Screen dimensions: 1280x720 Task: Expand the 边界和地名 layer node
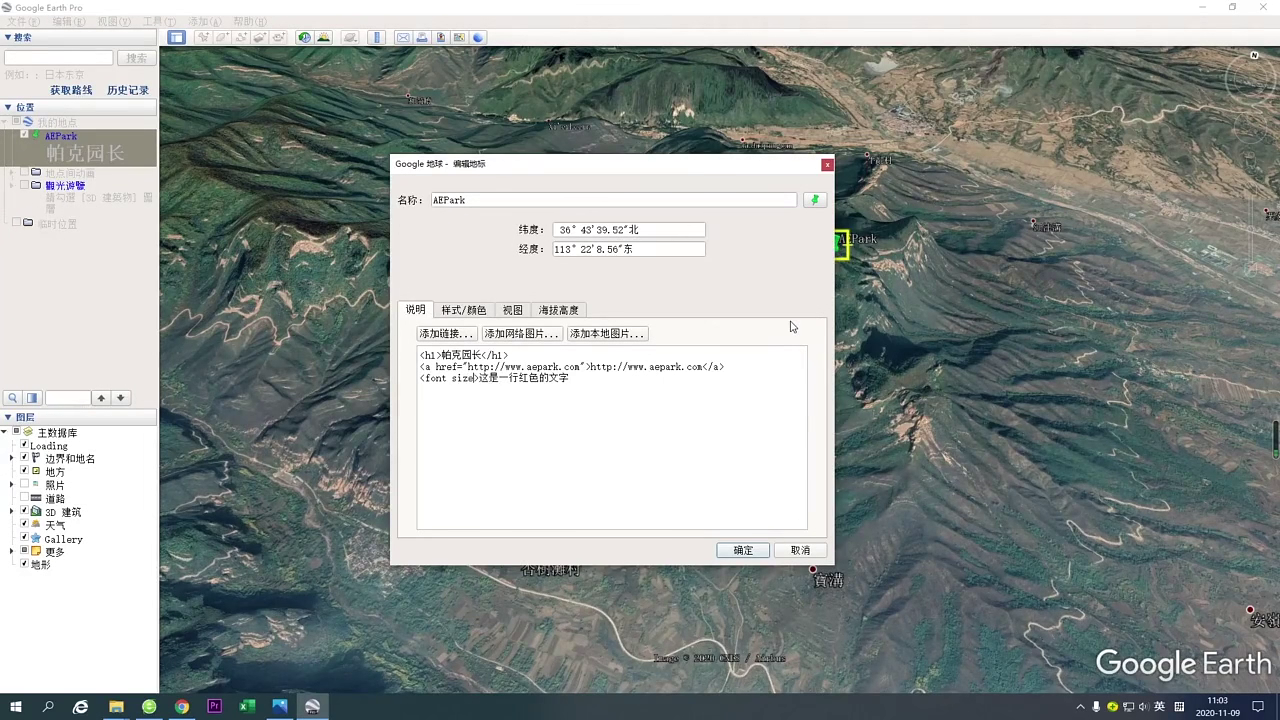(12, 458)
